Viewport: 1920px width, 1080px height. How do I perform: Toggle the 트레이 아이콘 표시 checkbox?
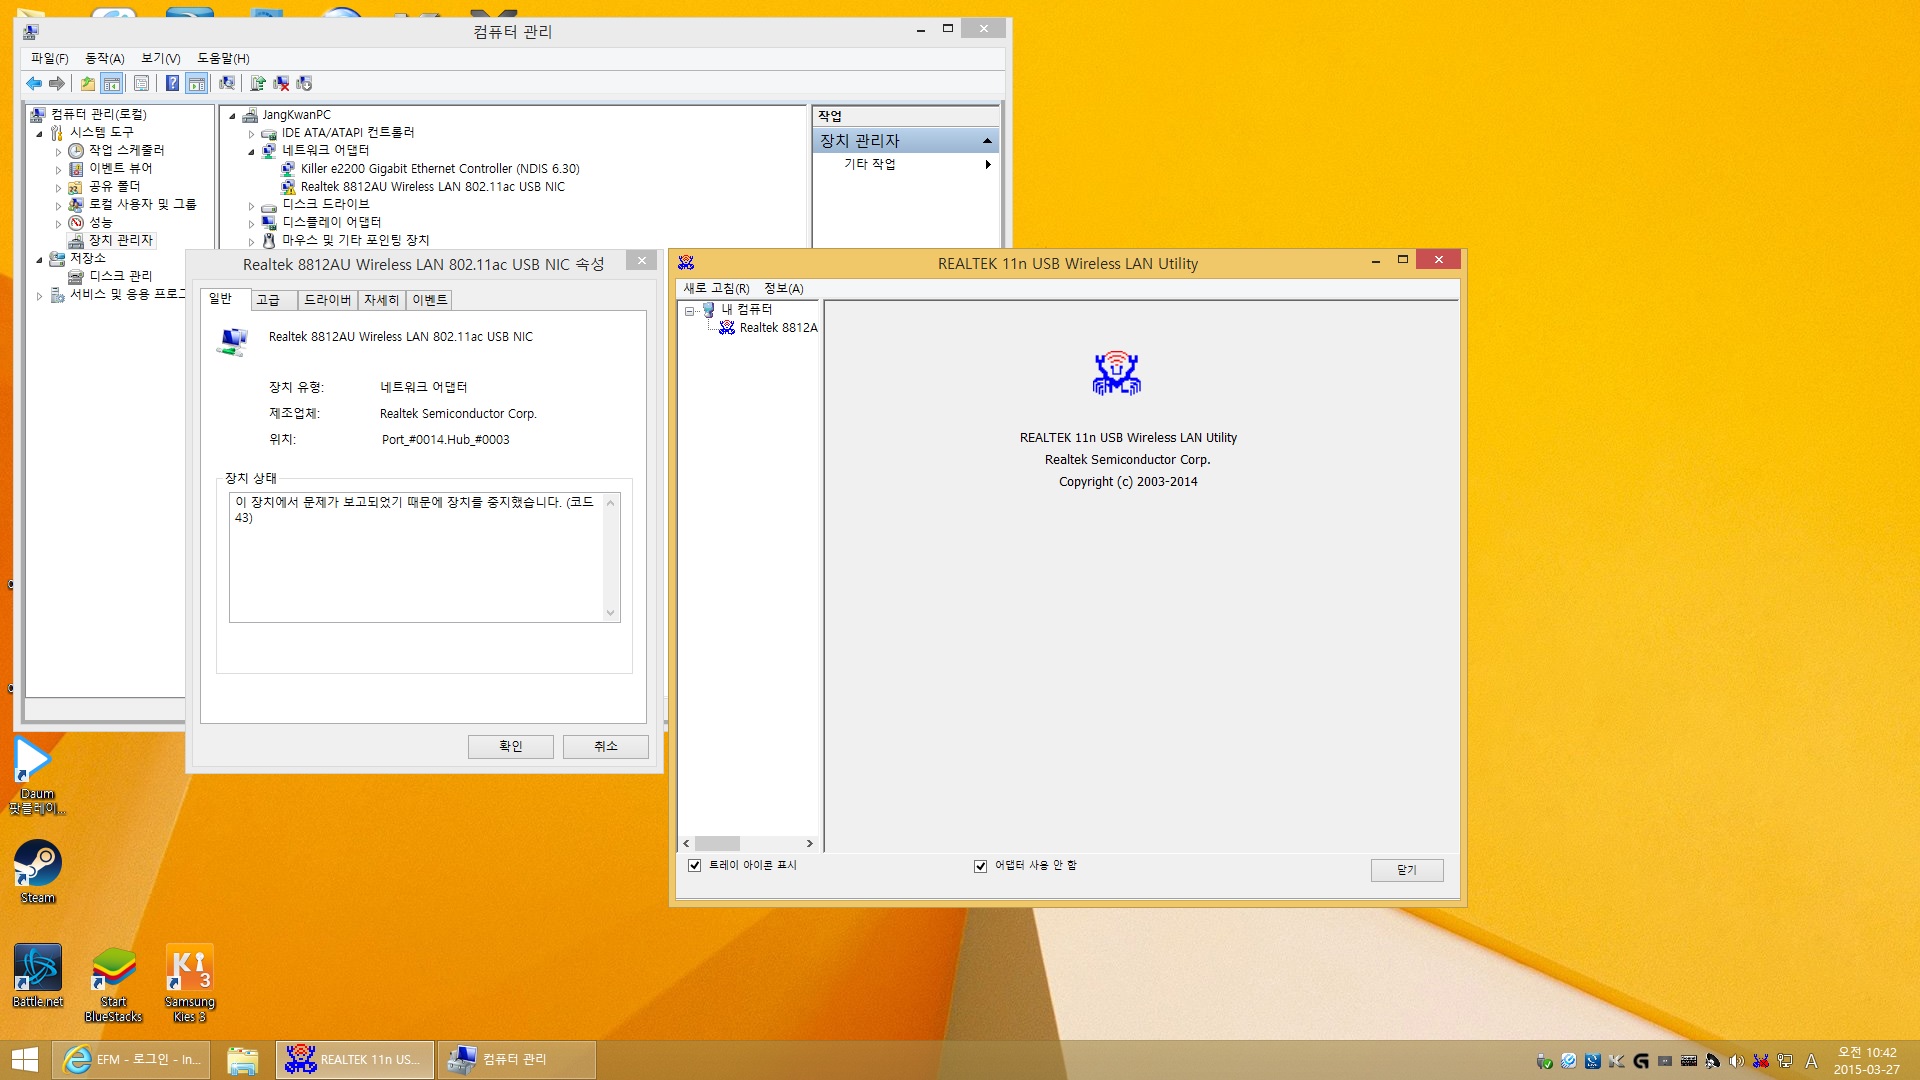point(695,865)
